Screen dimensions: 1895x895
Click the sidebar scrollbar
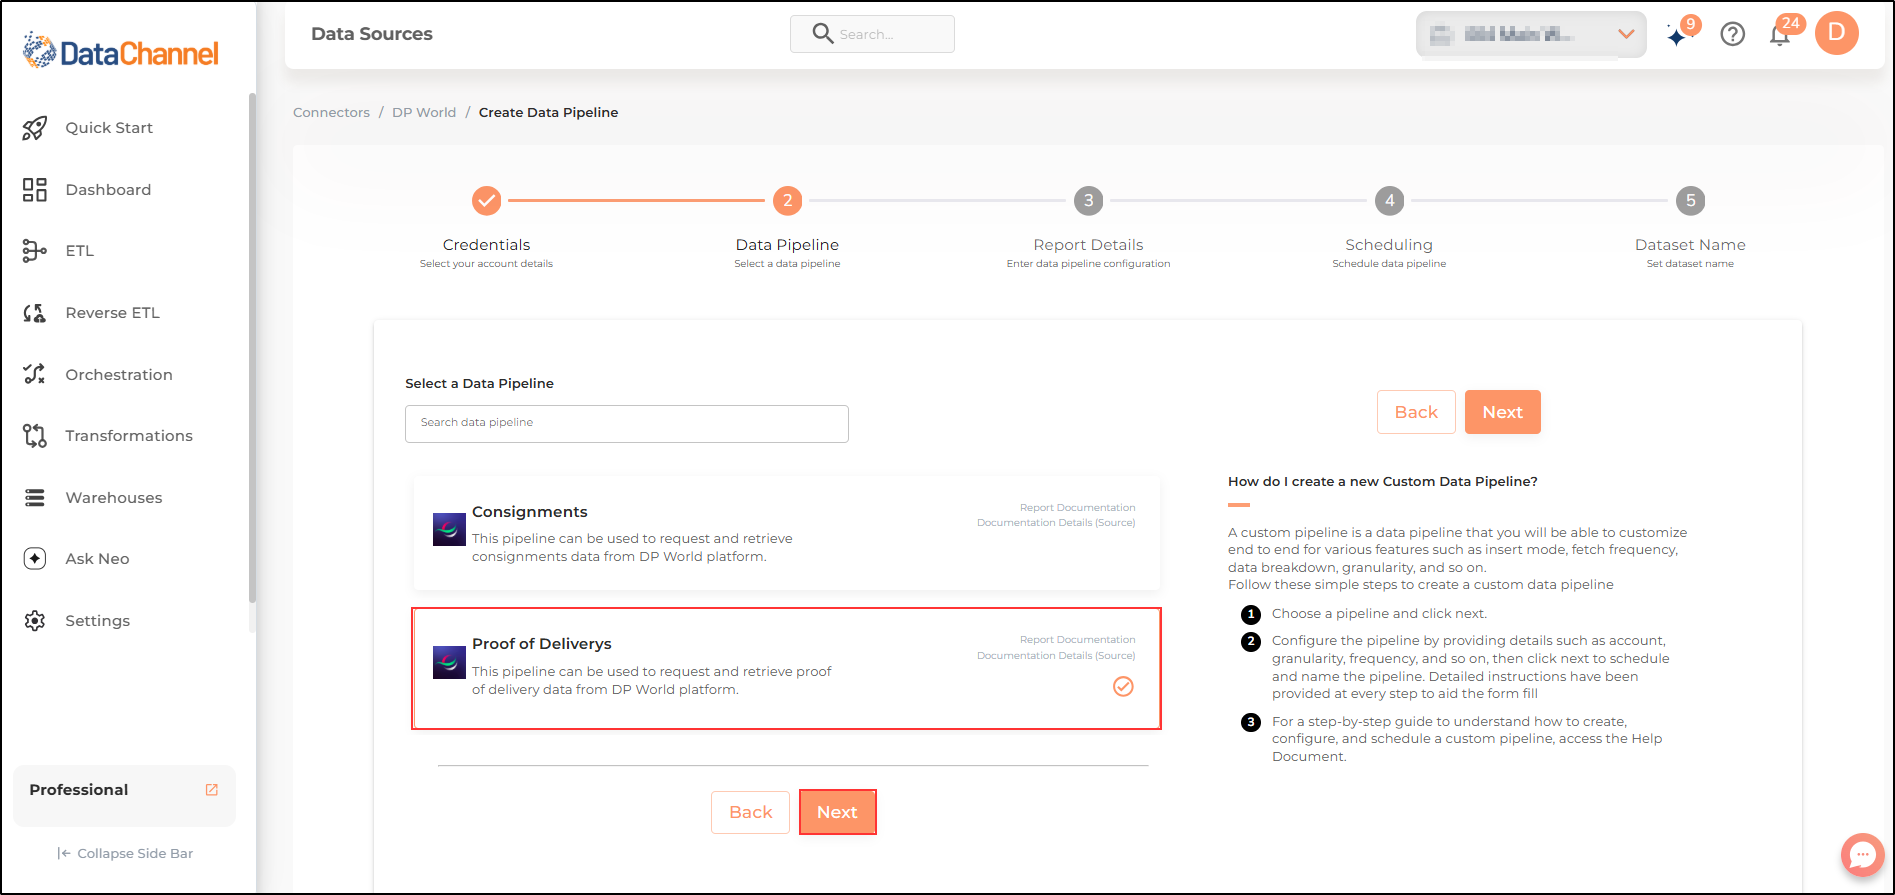click(252, 350)
